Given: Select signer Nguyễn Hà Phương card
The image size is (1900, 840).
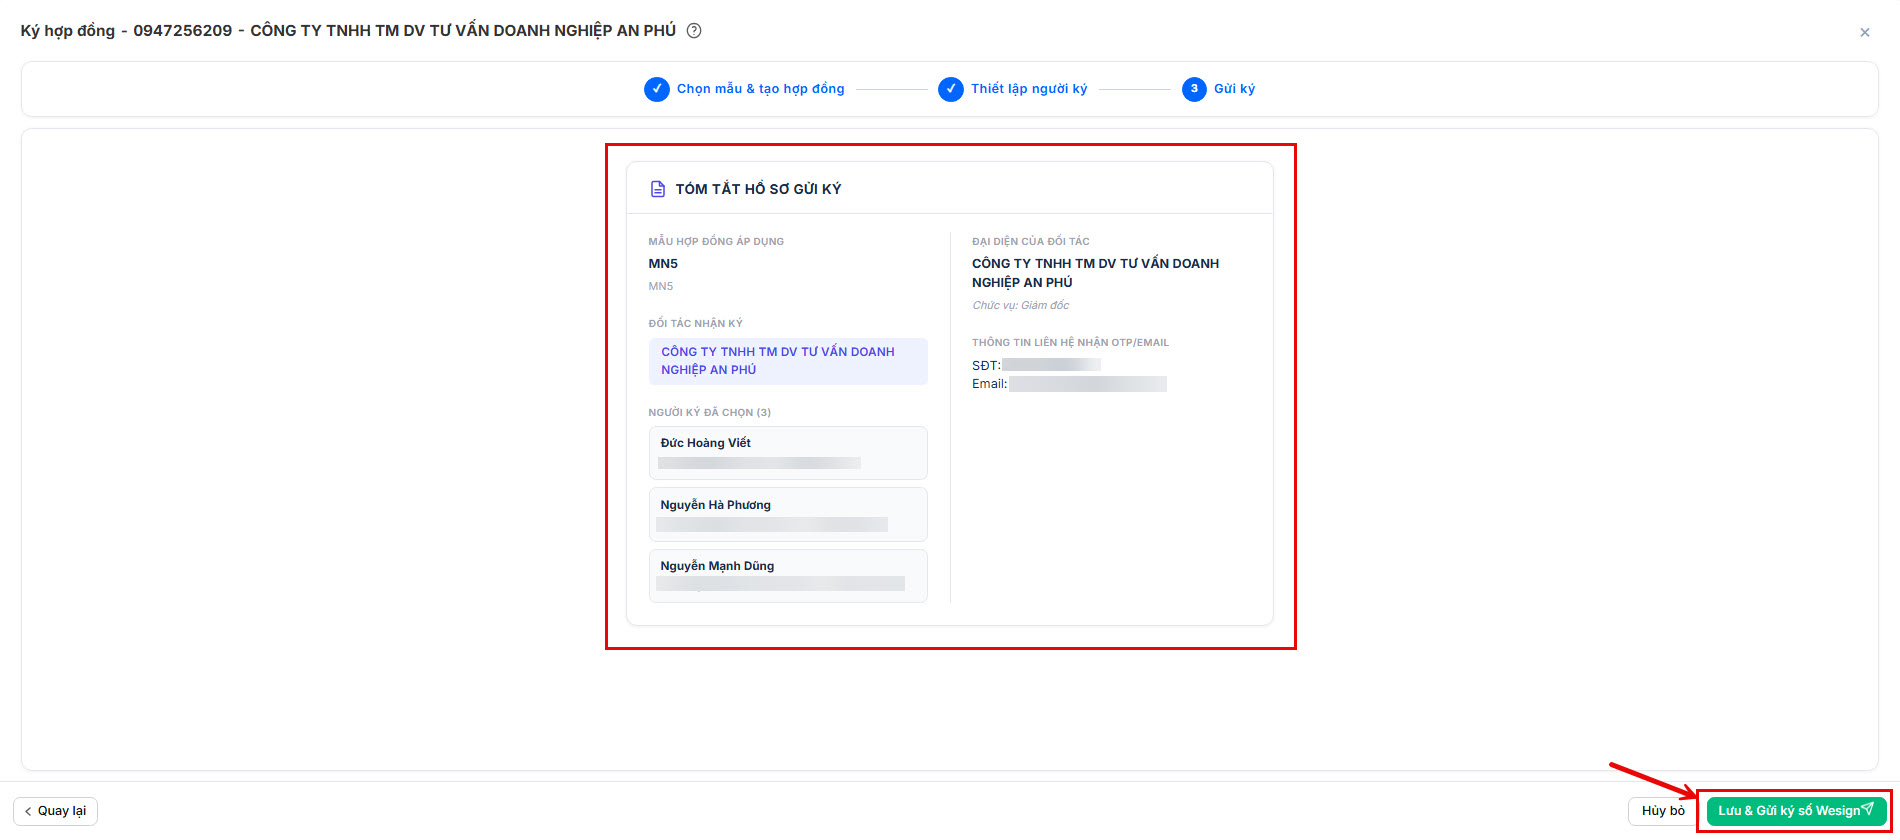Looking at the screenshot, I should coord(788,514).
